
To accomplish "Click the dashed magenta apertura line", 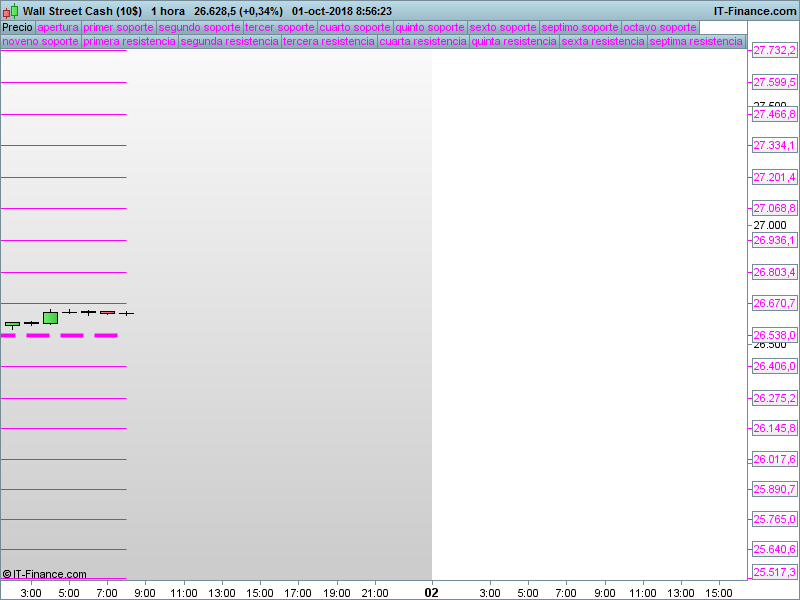I will tap(59, 335).
